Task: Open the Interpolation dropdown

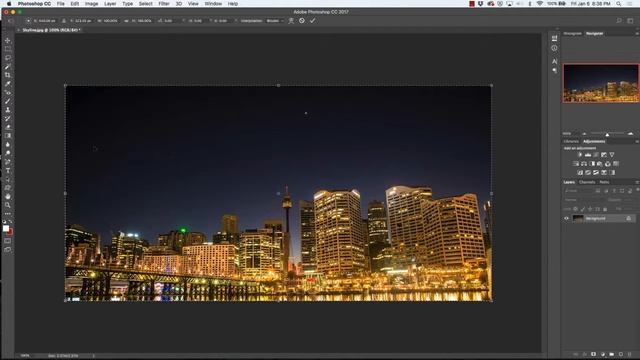Action: [275, 20]
